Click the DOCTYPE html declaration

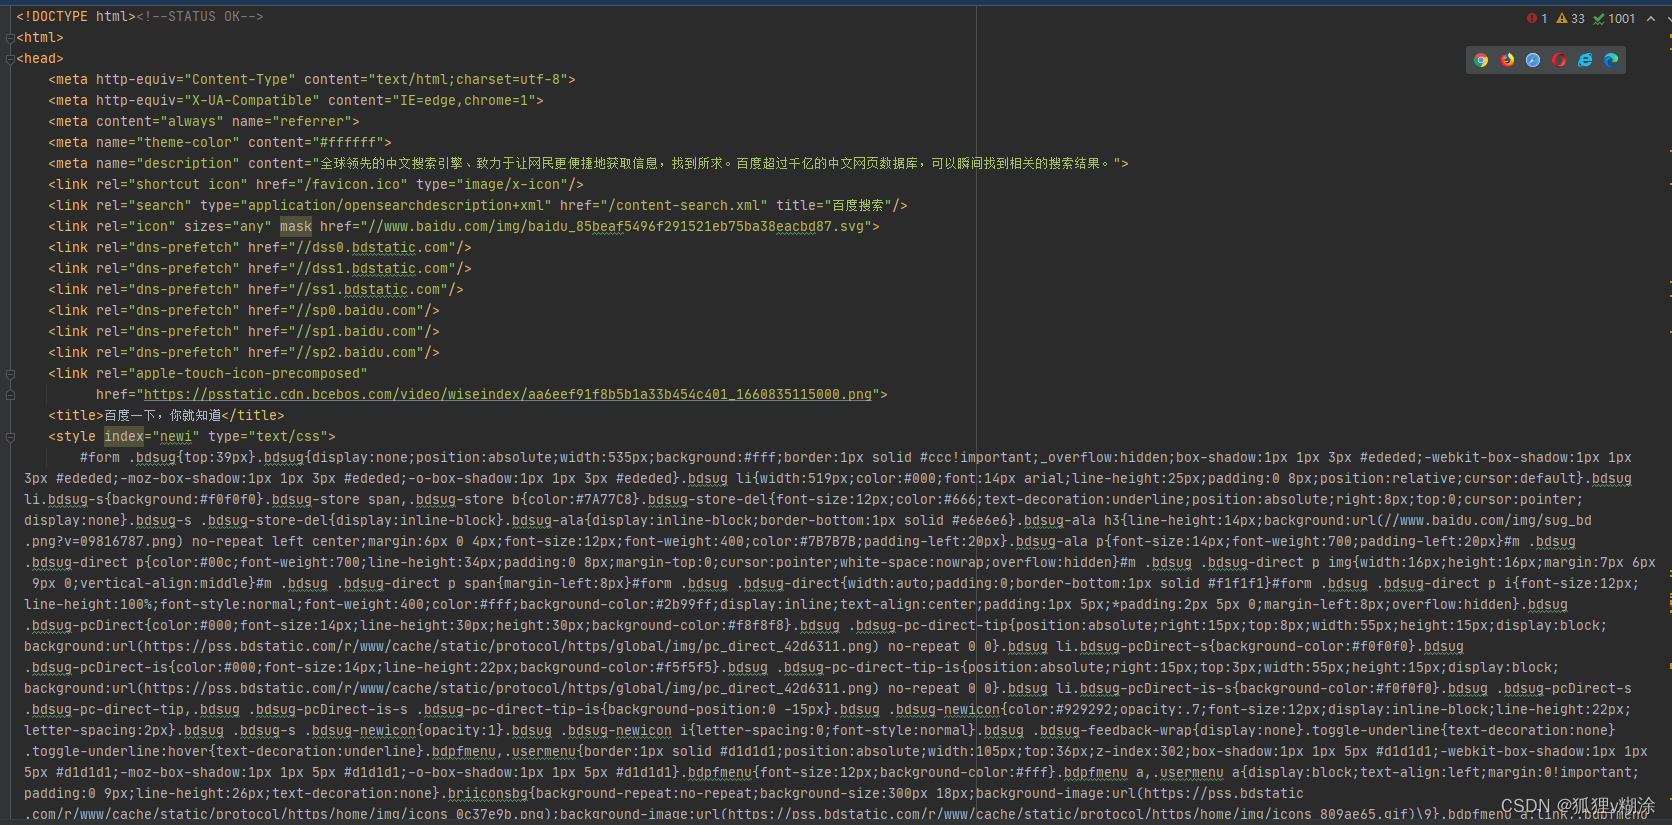pos(76,17)
